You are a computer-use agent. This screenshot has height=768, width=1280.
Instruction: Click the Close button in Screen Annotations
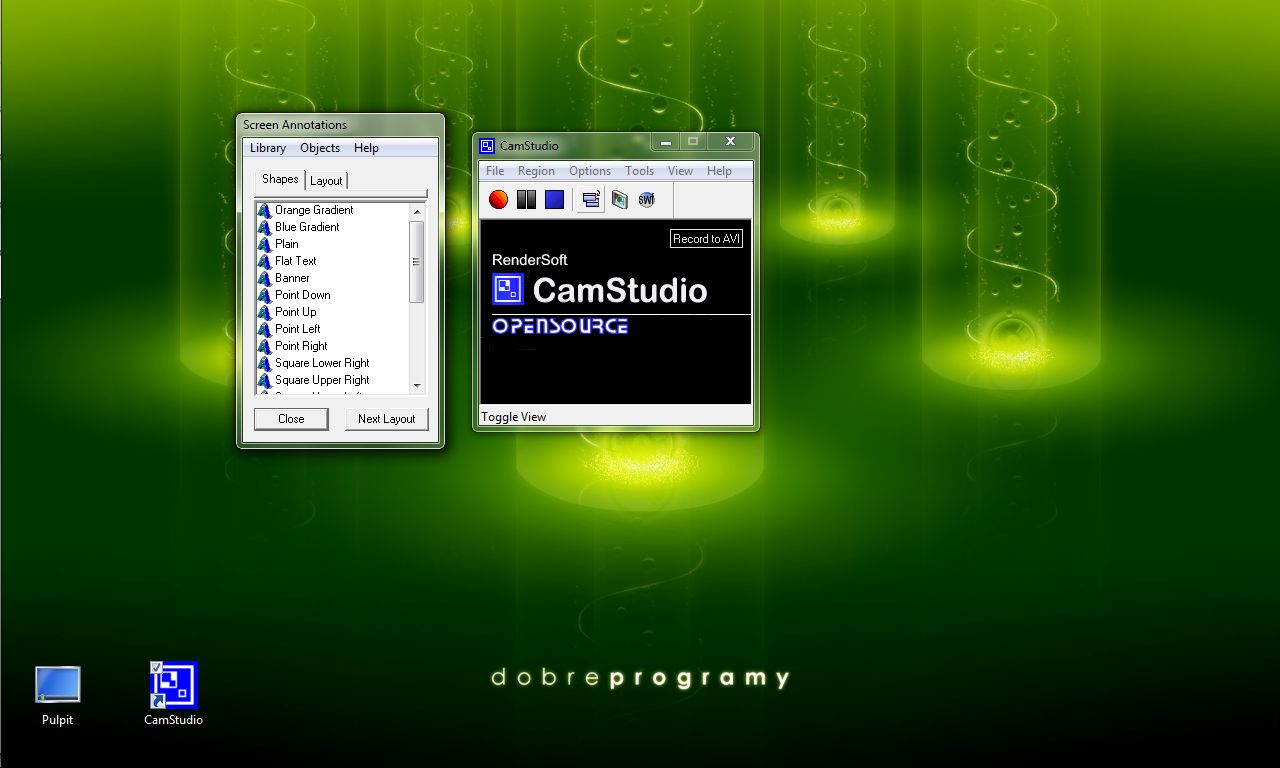tap(291, 419)
